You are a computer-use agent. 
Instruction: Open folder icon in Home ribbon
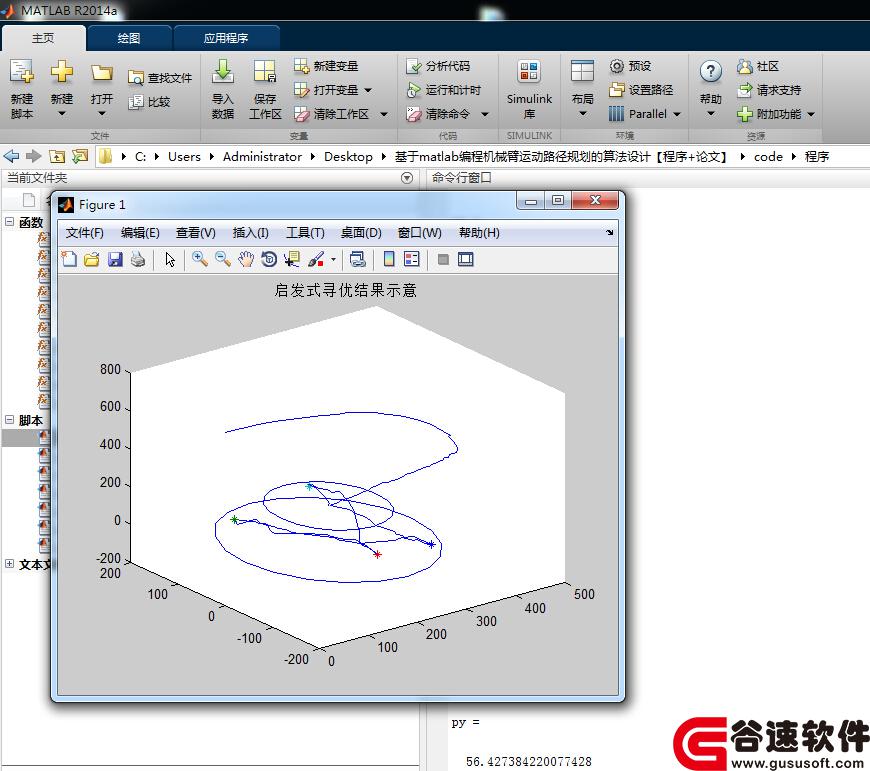pos(102,73)
